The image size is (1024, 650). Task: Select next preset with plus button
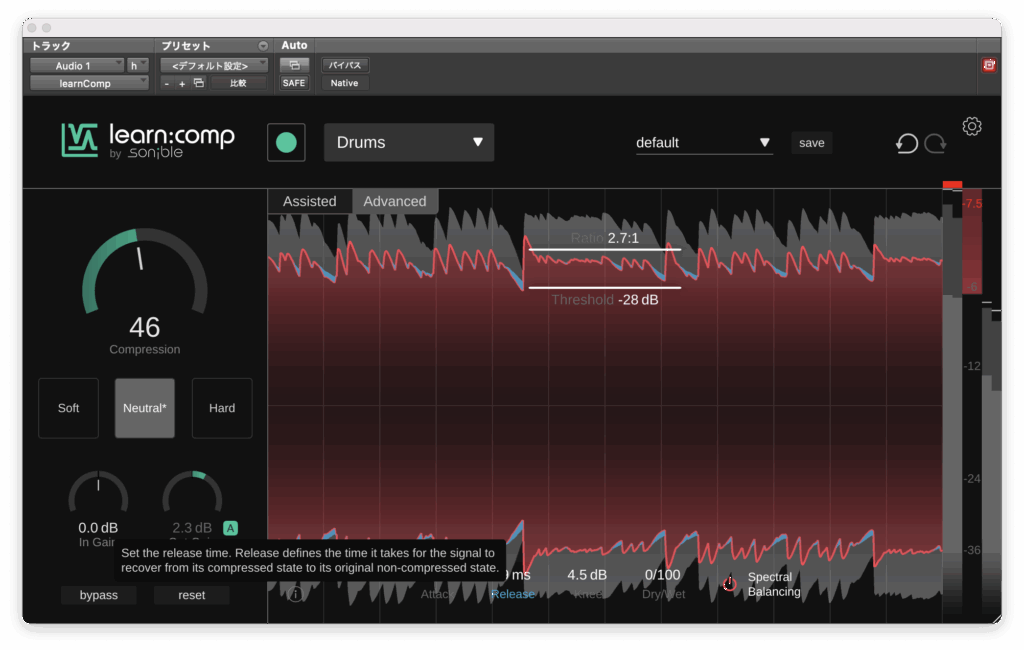[x=182, y=84]
